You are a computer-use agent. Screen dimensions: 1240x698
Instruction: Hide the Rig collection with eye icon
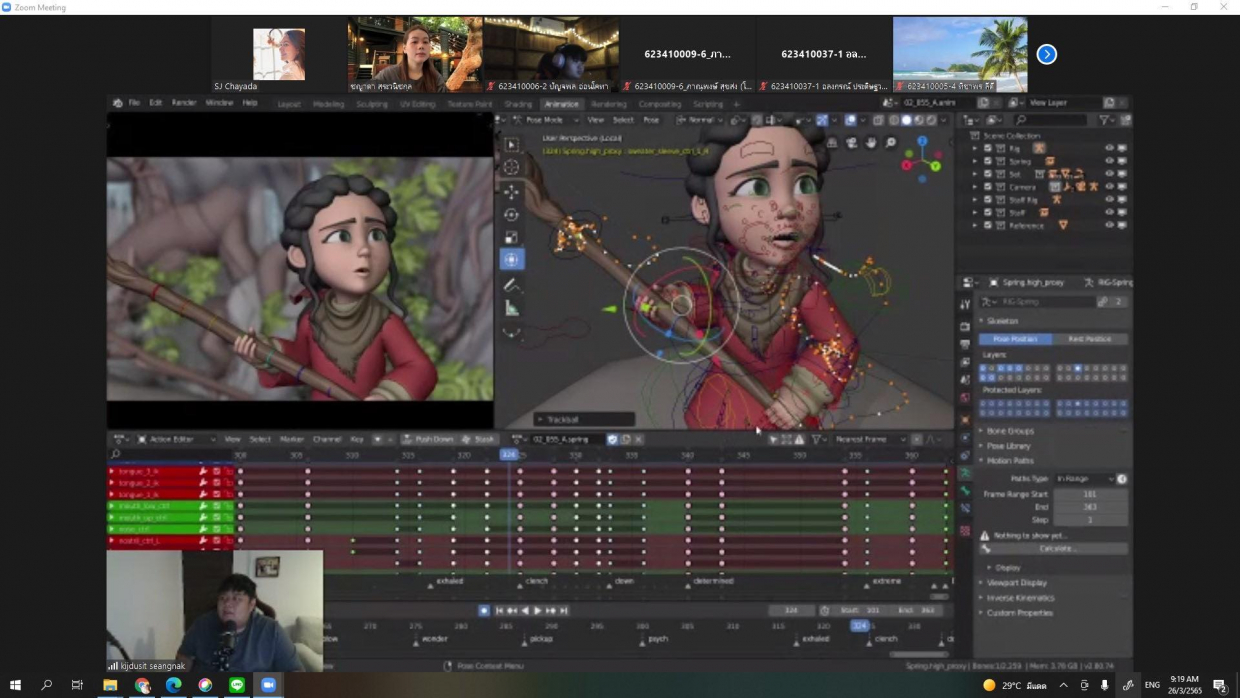[1108, 148]
